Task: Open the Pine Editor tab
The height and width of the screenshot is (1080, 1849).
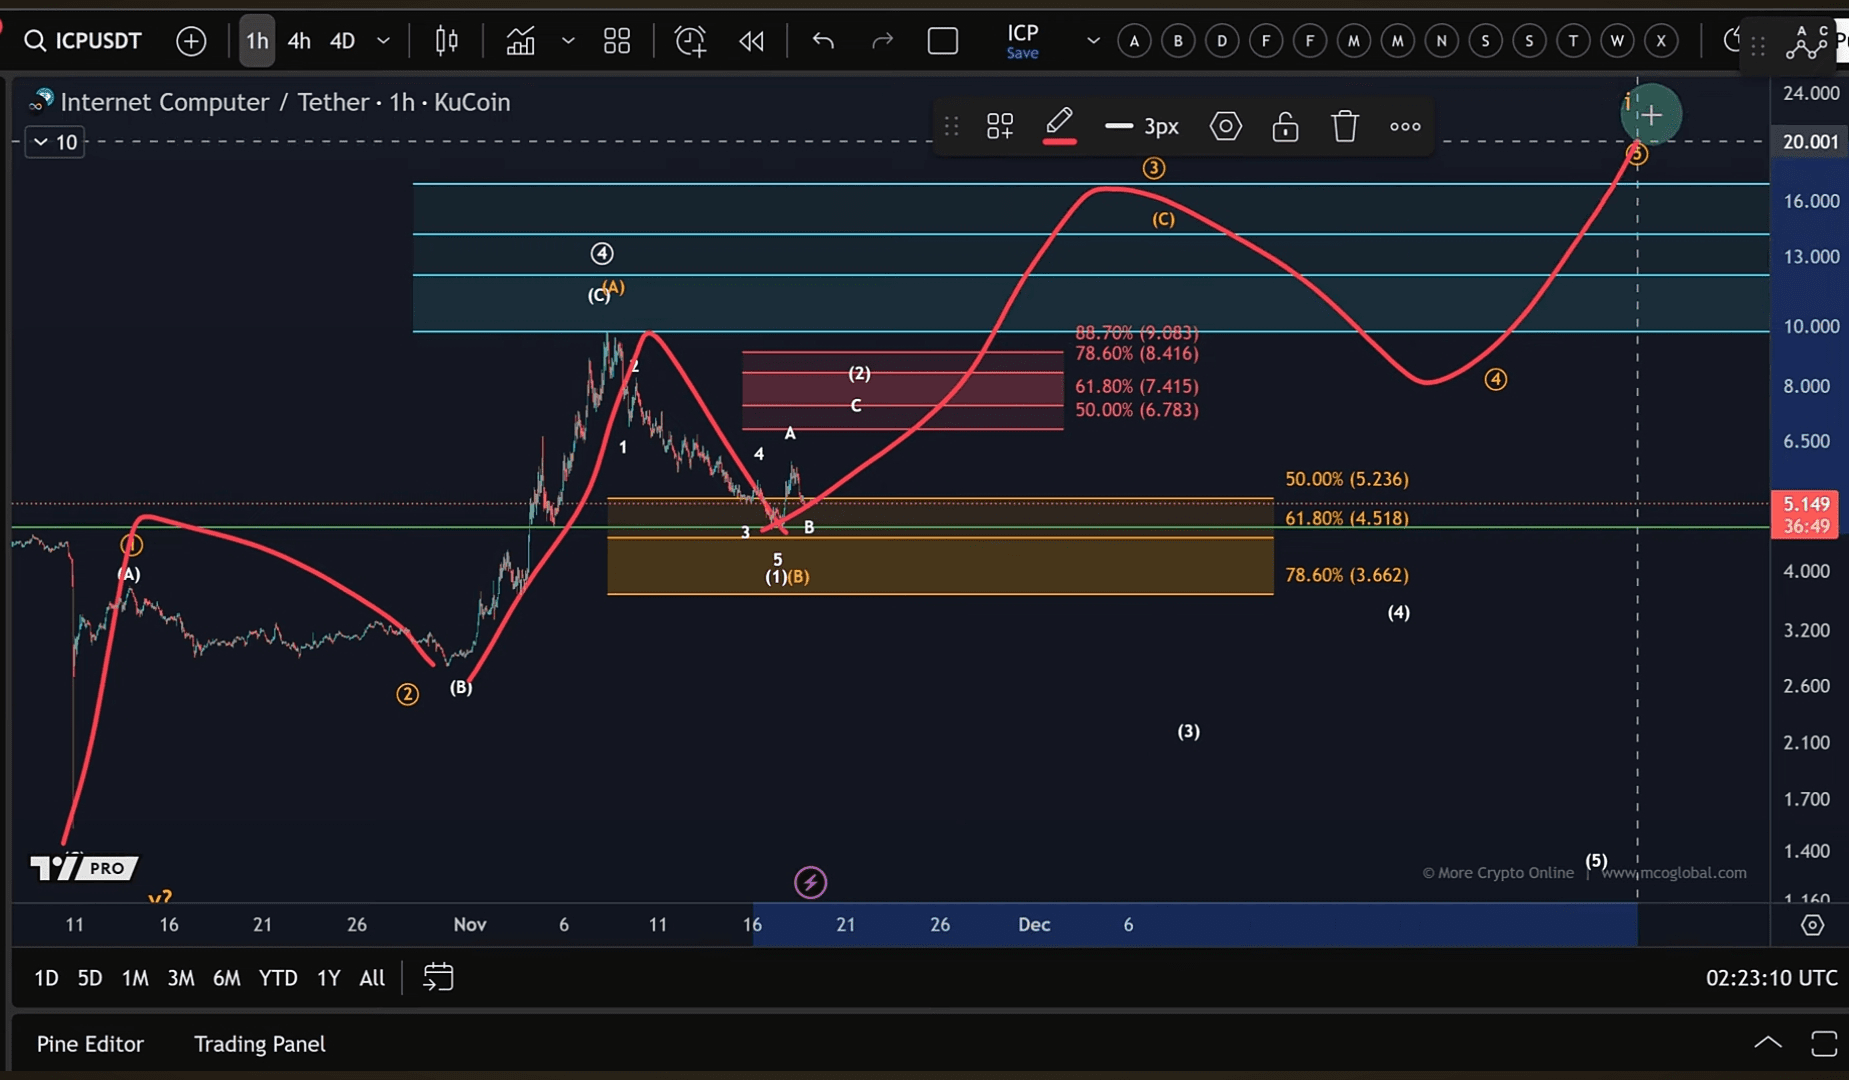Action: [x=90, y=1044]
